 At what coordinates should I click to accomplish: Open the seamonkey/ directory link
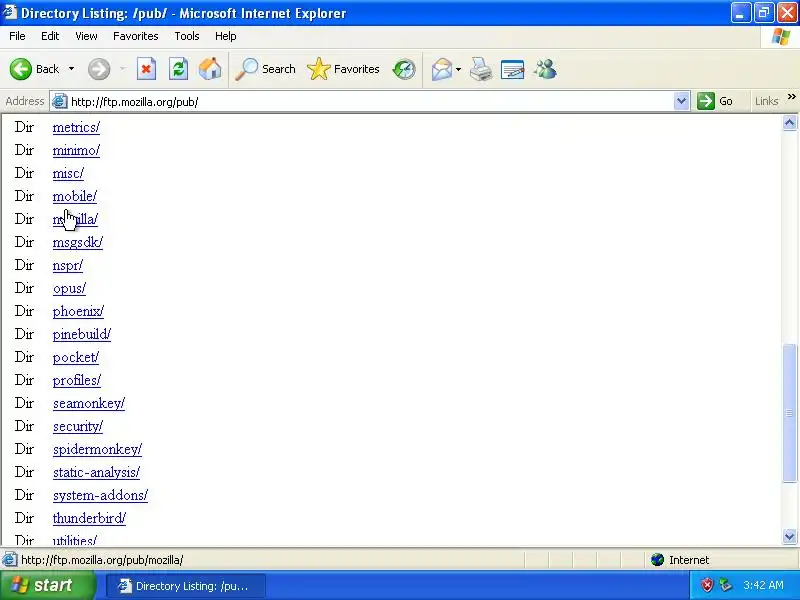pos(89,403)
